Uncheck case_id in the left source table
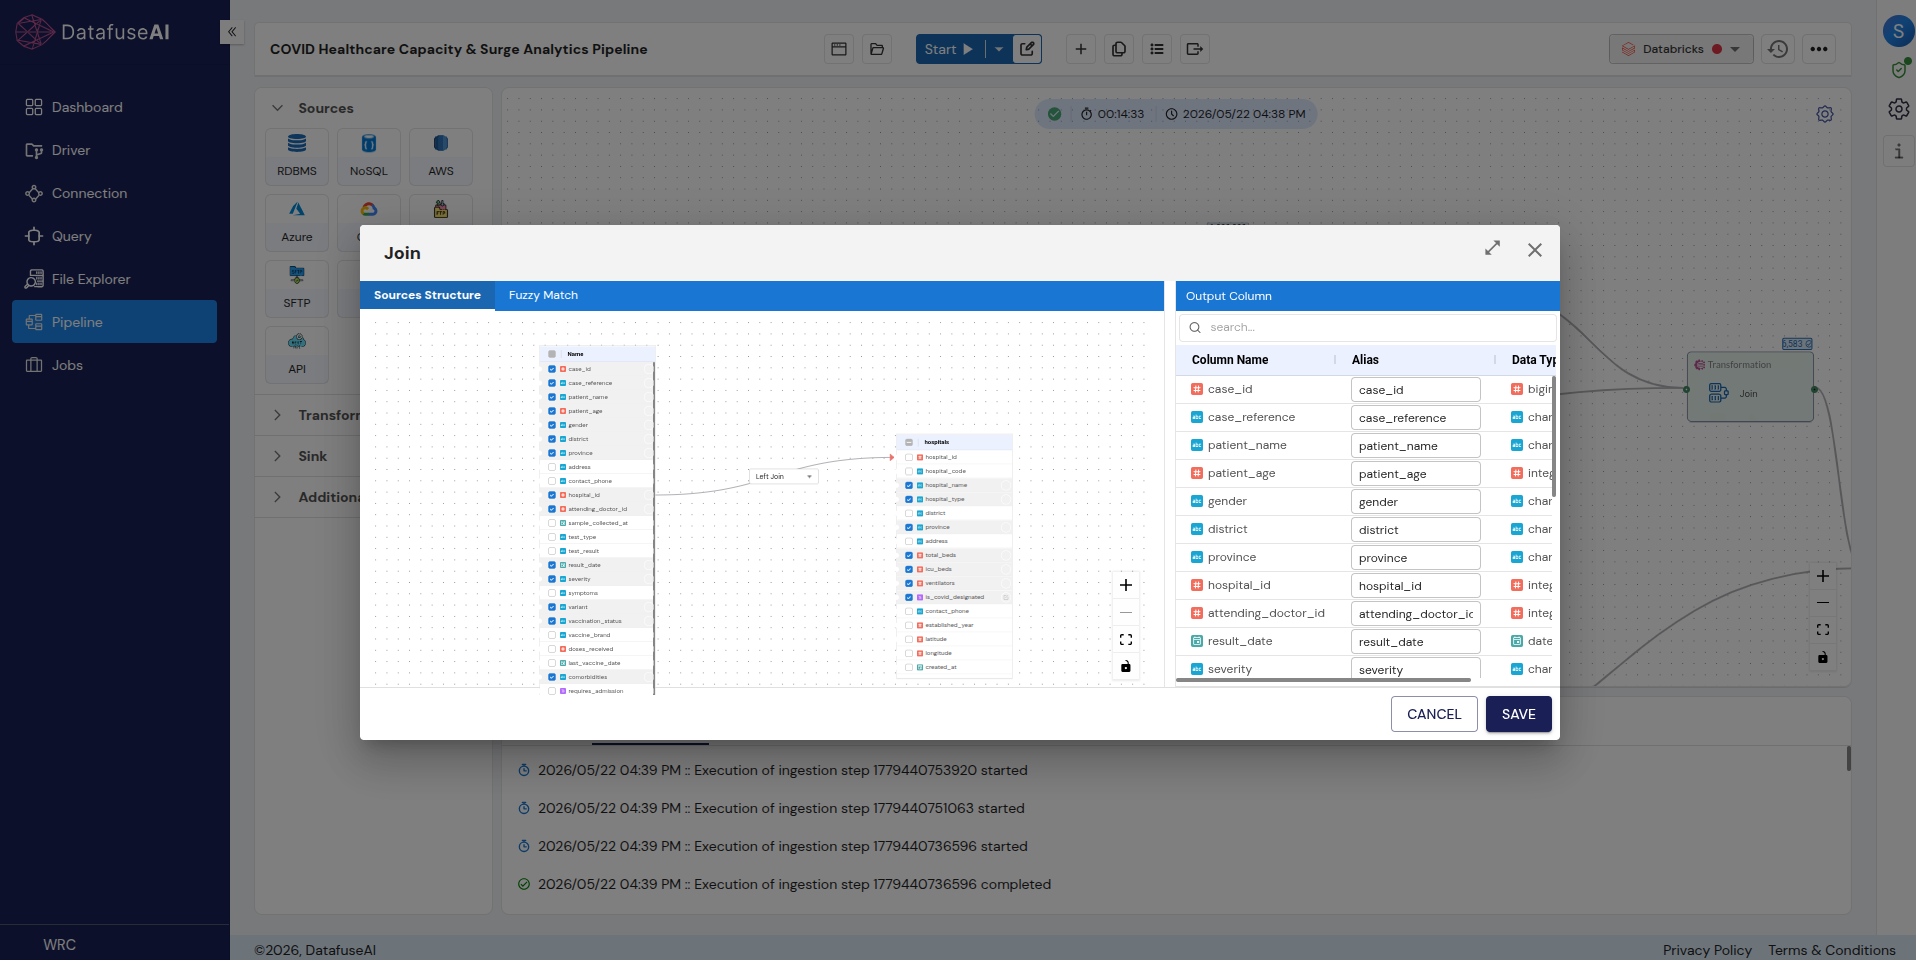Image resolution: width=1916 pixels, height=960 pixels. coord(552,369)
